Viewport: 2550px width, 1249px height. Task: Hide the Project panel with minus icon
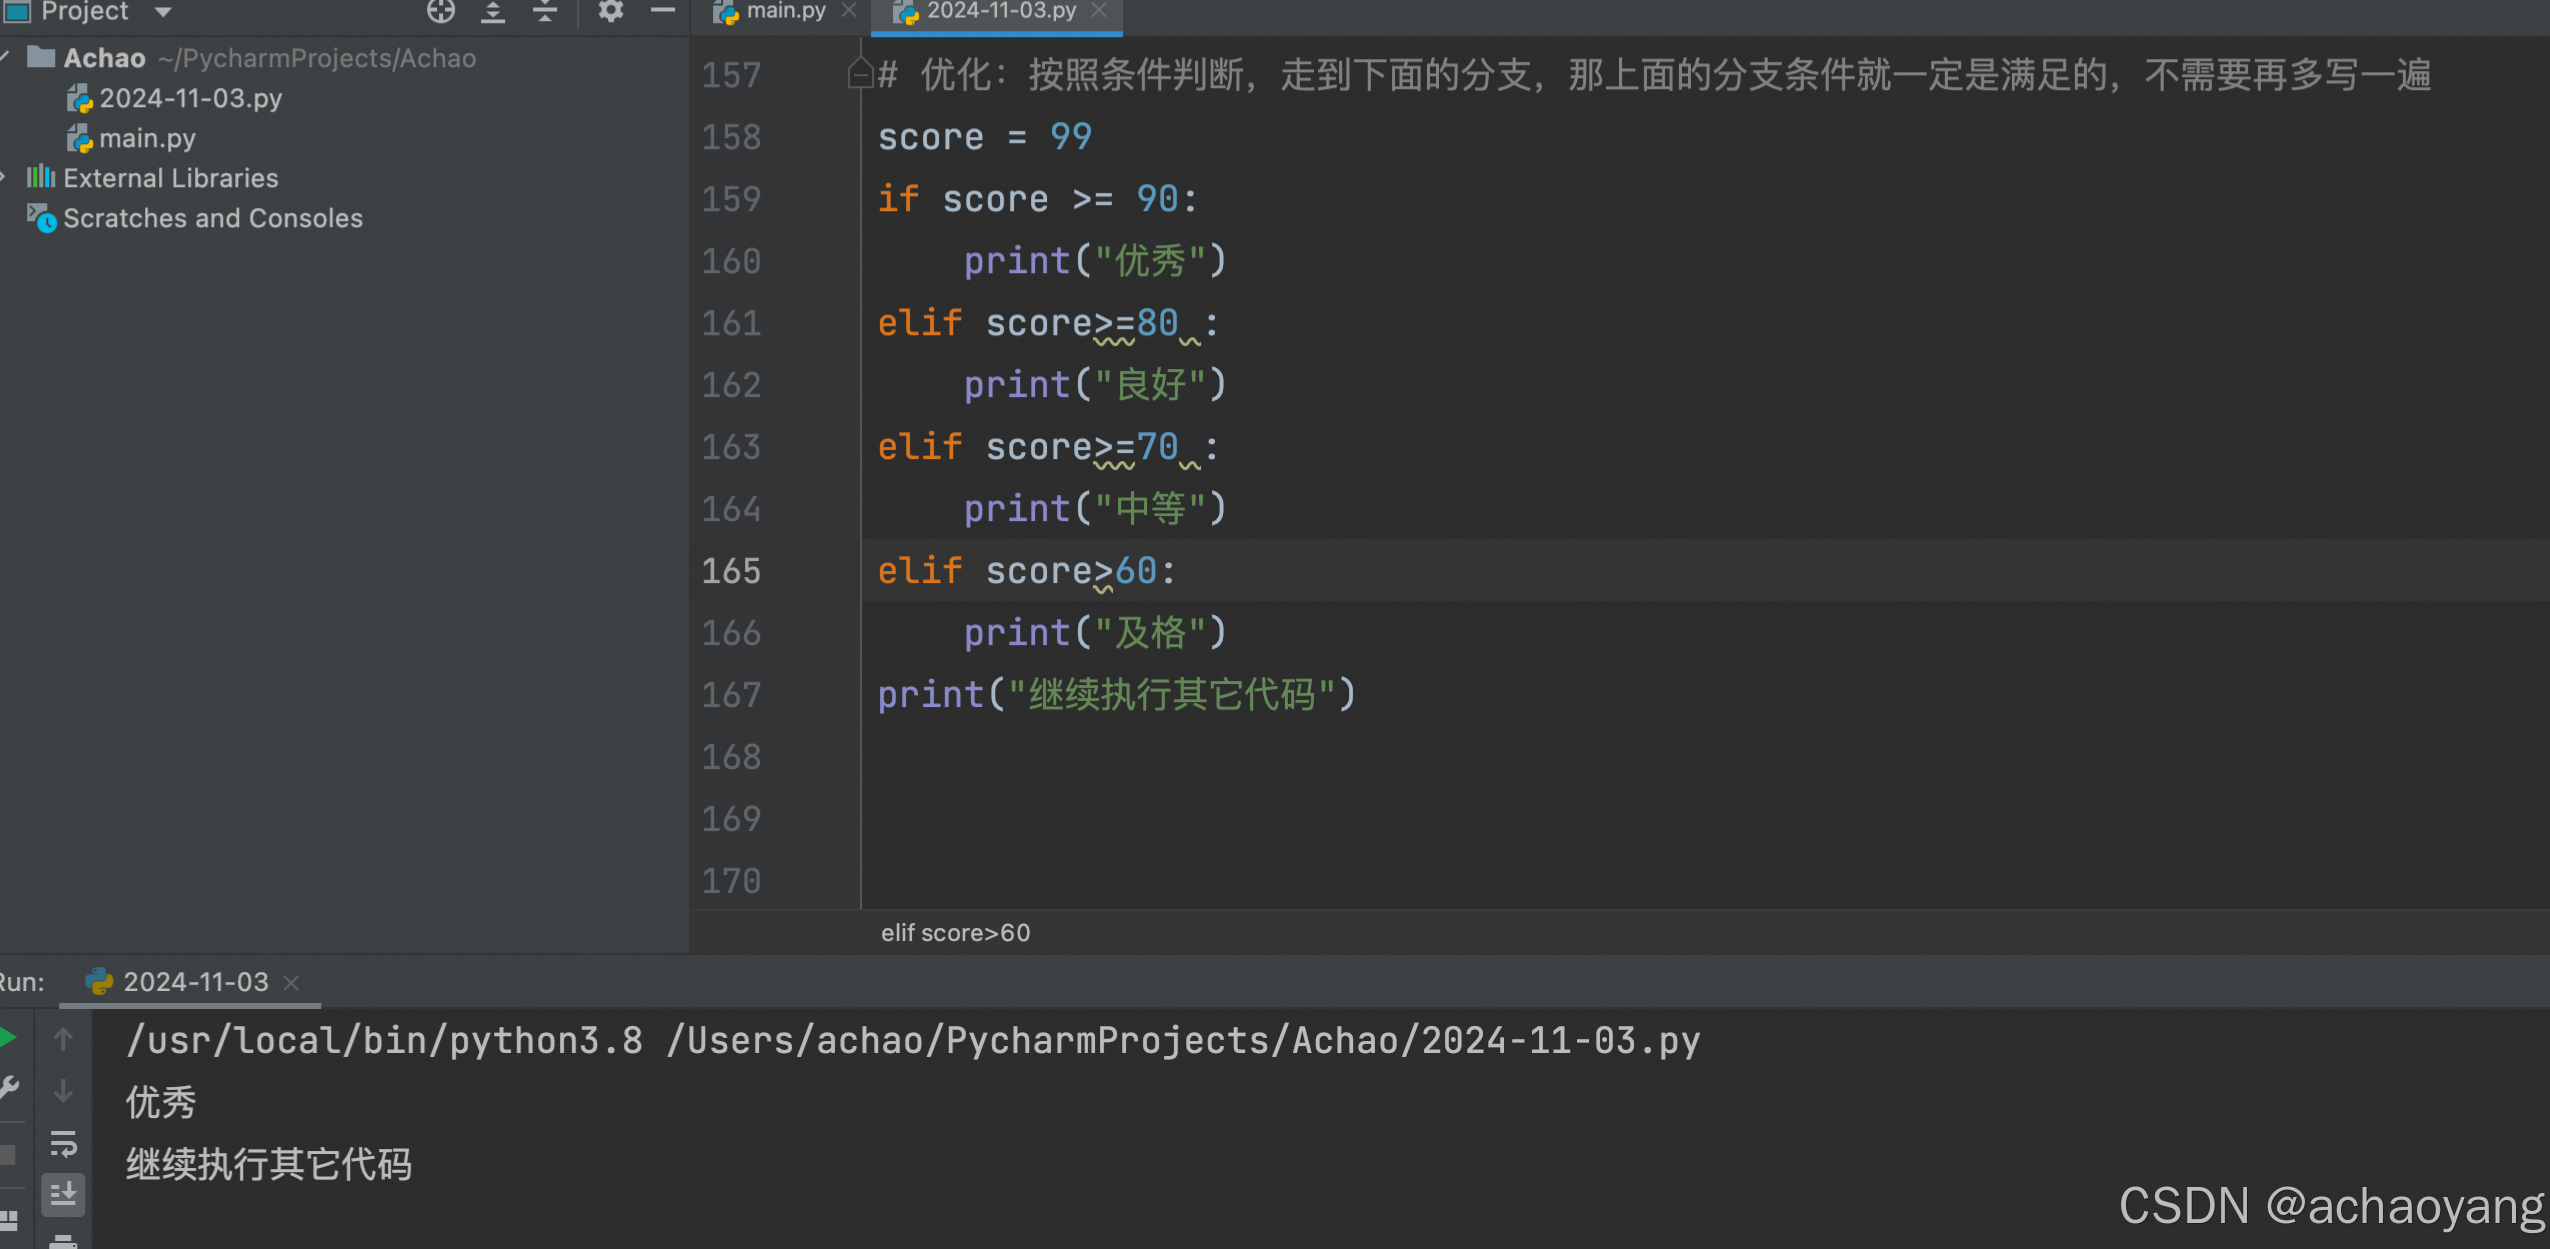click(x=663, y=11)
